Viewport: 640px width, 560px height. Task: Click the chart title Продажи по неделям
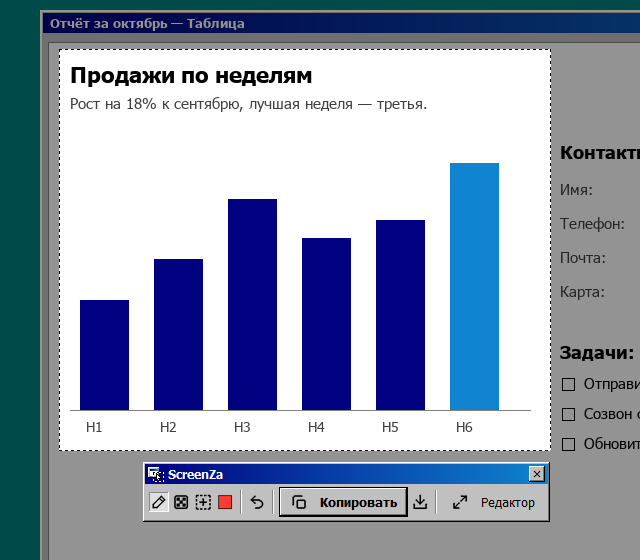click(191, 76)
